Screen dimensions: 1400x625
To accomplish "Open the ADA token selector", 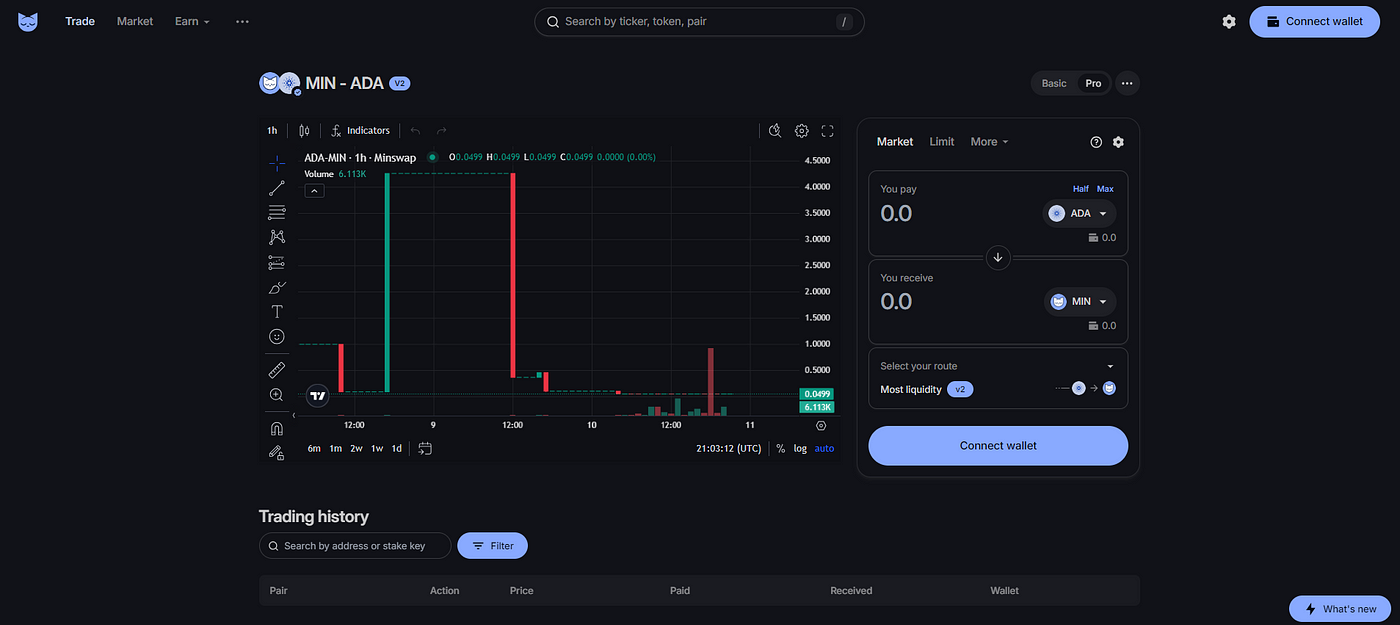I will pyautogui.click(x=1079, y=213).
